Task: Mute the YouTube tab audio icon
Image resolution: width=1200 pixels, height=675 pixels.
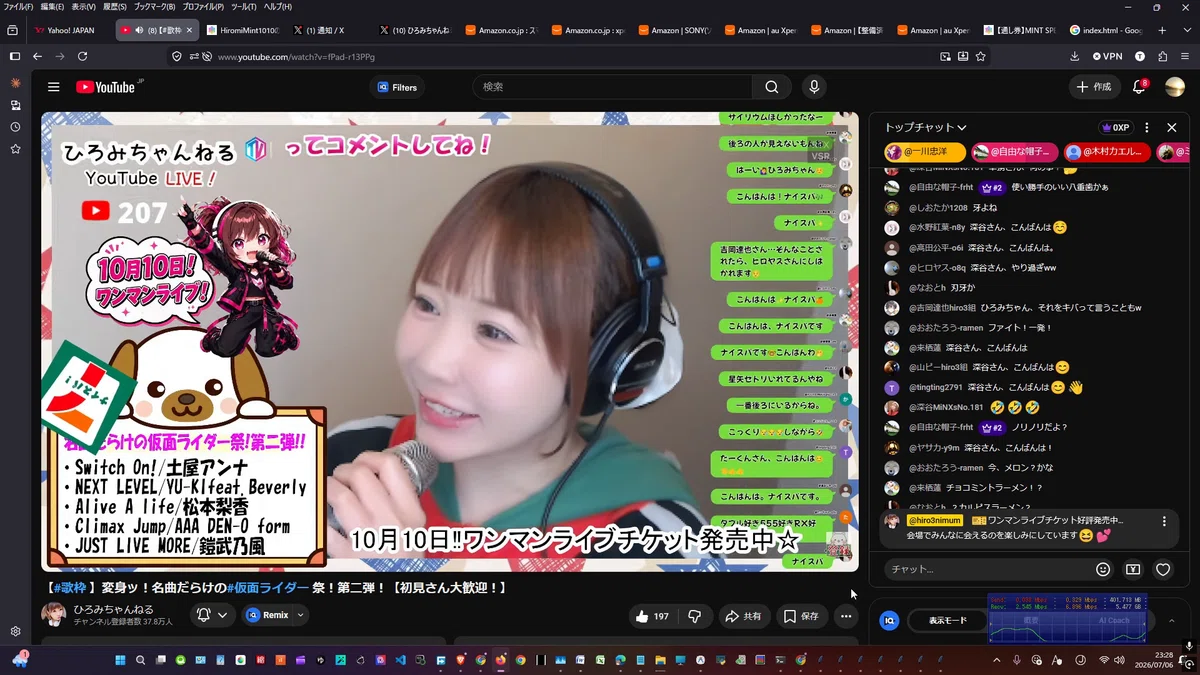Action: click(x=139, y=30)
